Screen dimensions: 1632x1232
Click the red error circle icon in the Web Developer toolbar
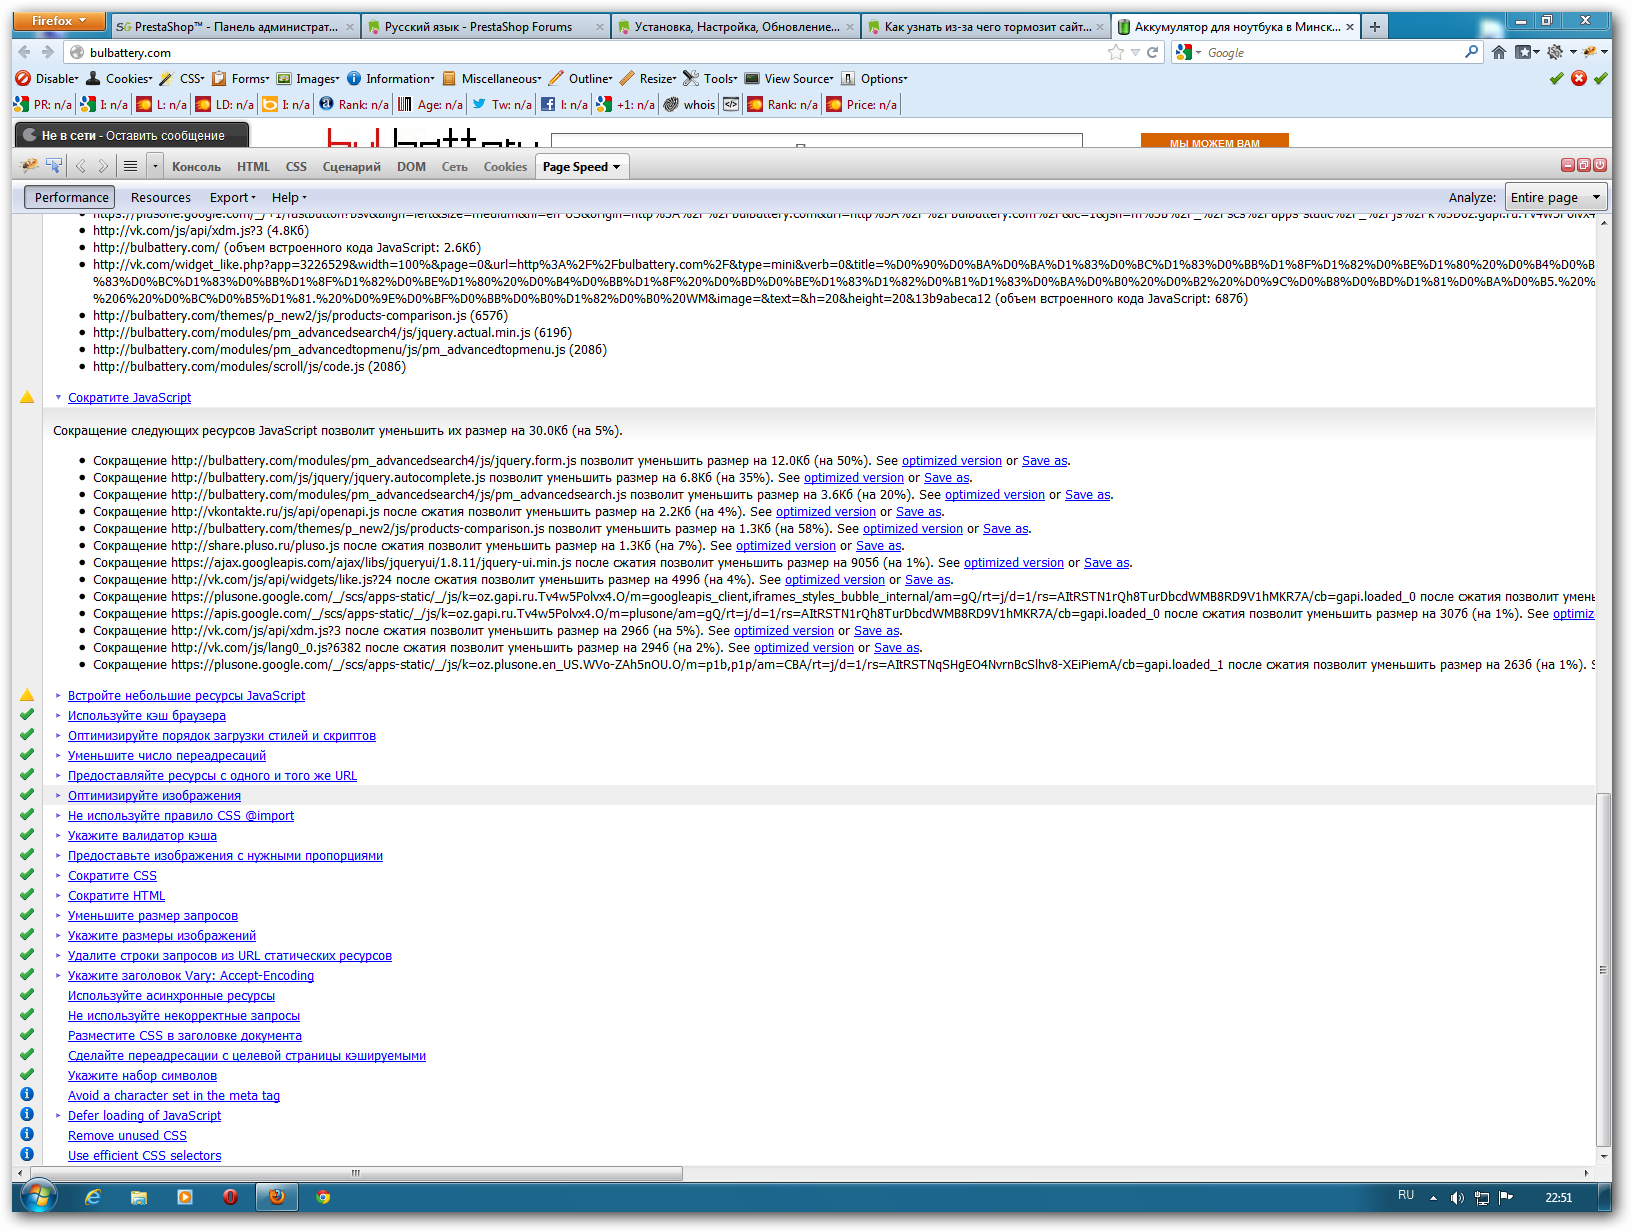(1579, 78)
